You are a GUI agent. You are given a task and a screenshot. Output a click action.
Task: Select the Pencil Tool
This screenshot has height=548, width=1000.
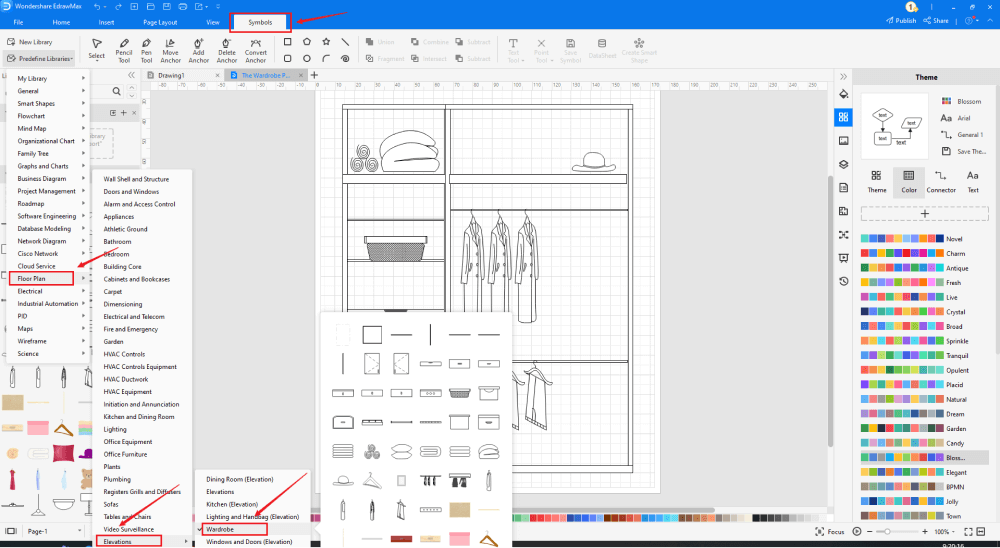(x=123, y=48)
